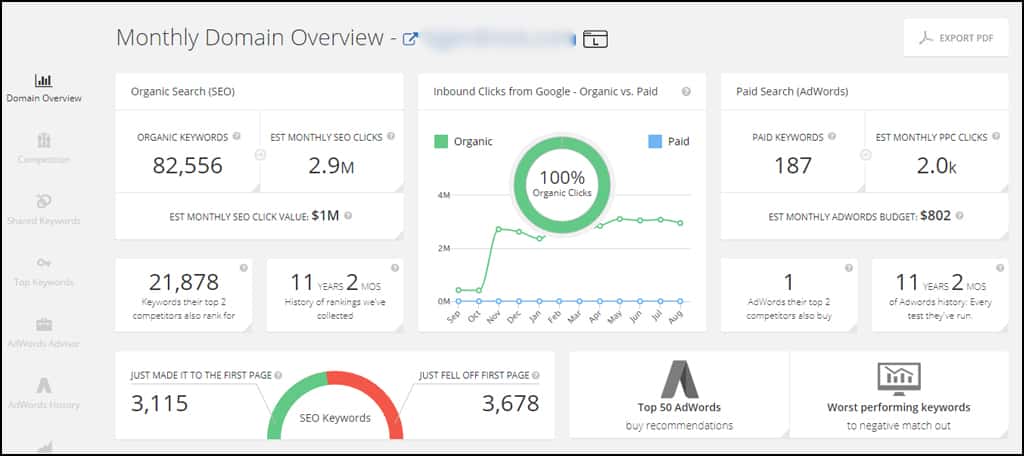Show help for the 21,878 competitor keywords card
The height and width of the screenshot is (456, 1024).
pyautogui.click(x=244, y=268)
